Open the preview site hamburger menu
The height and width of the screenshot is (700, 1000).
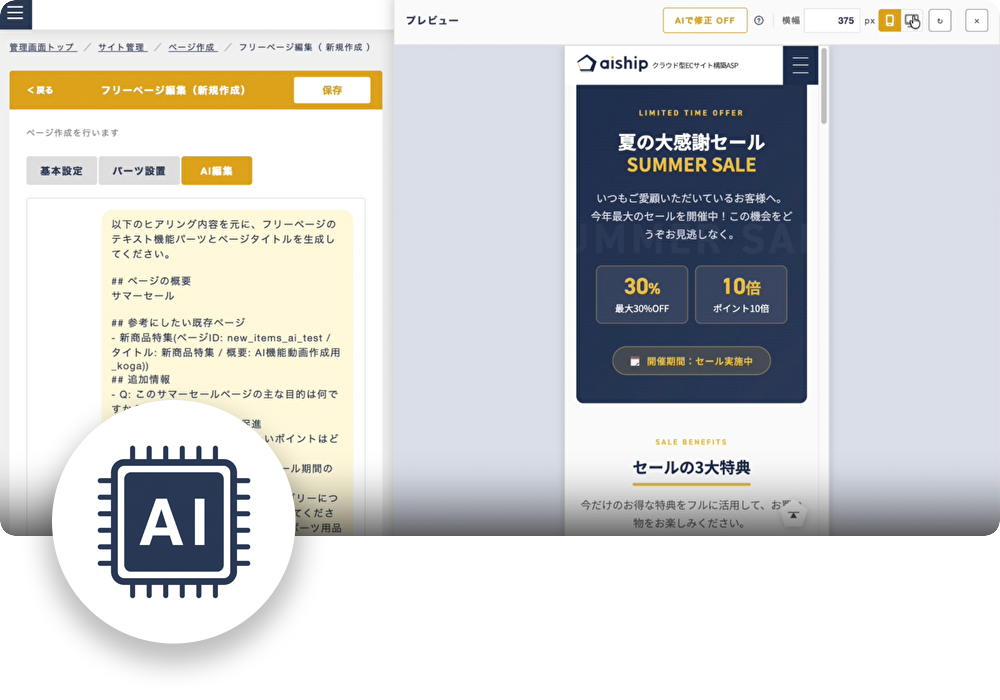click(800, 65)
